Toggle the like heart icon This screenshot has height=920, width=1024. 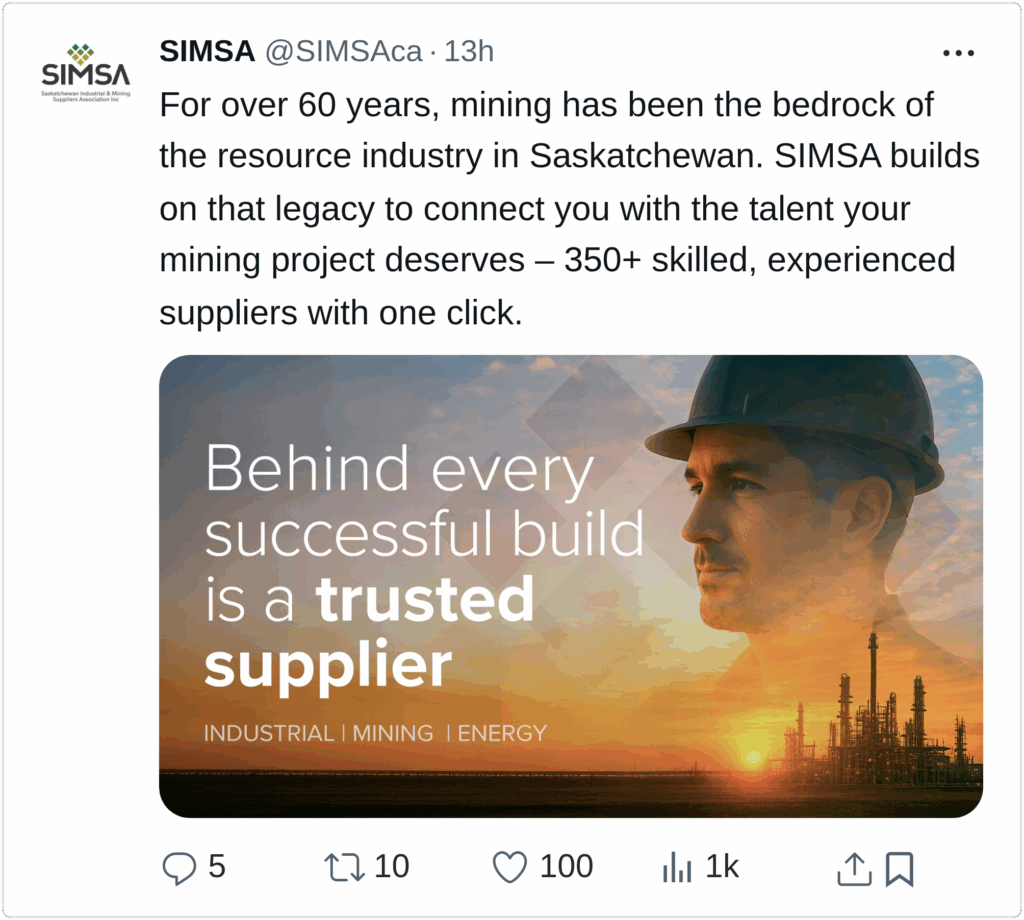click(510, 868)
